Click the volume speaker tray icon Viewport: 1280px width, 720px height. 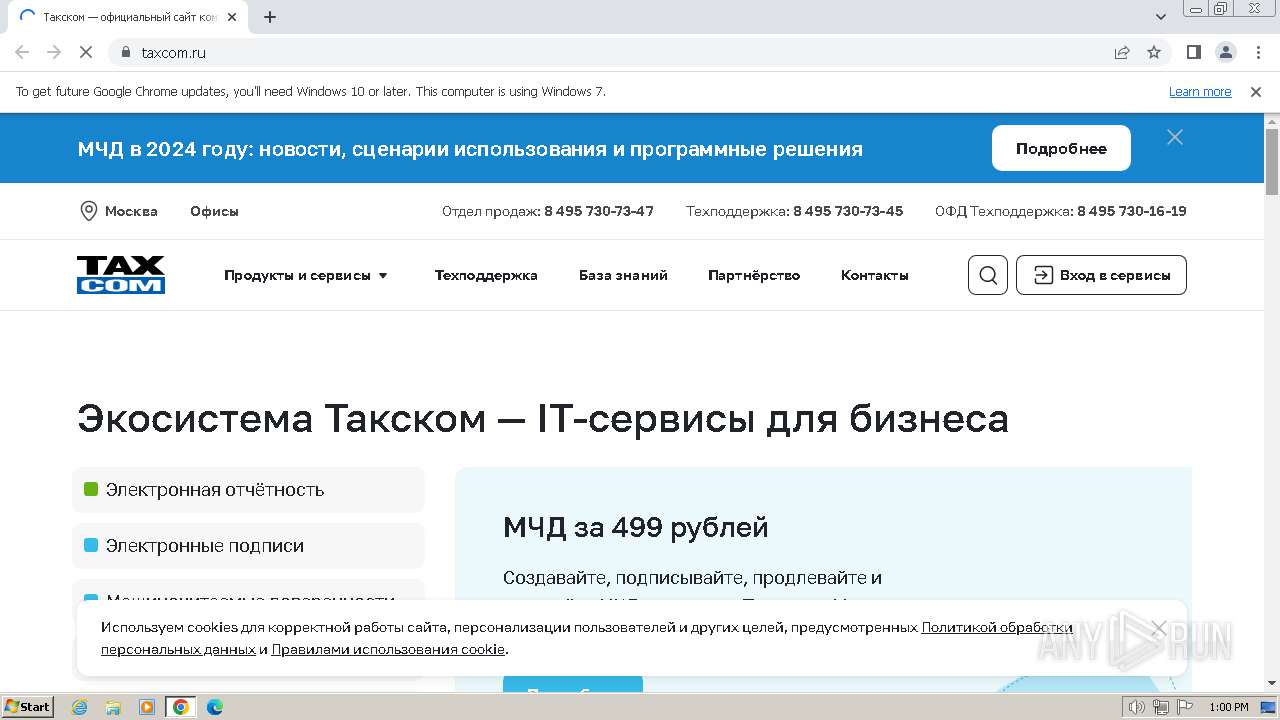coord(1136,707)
